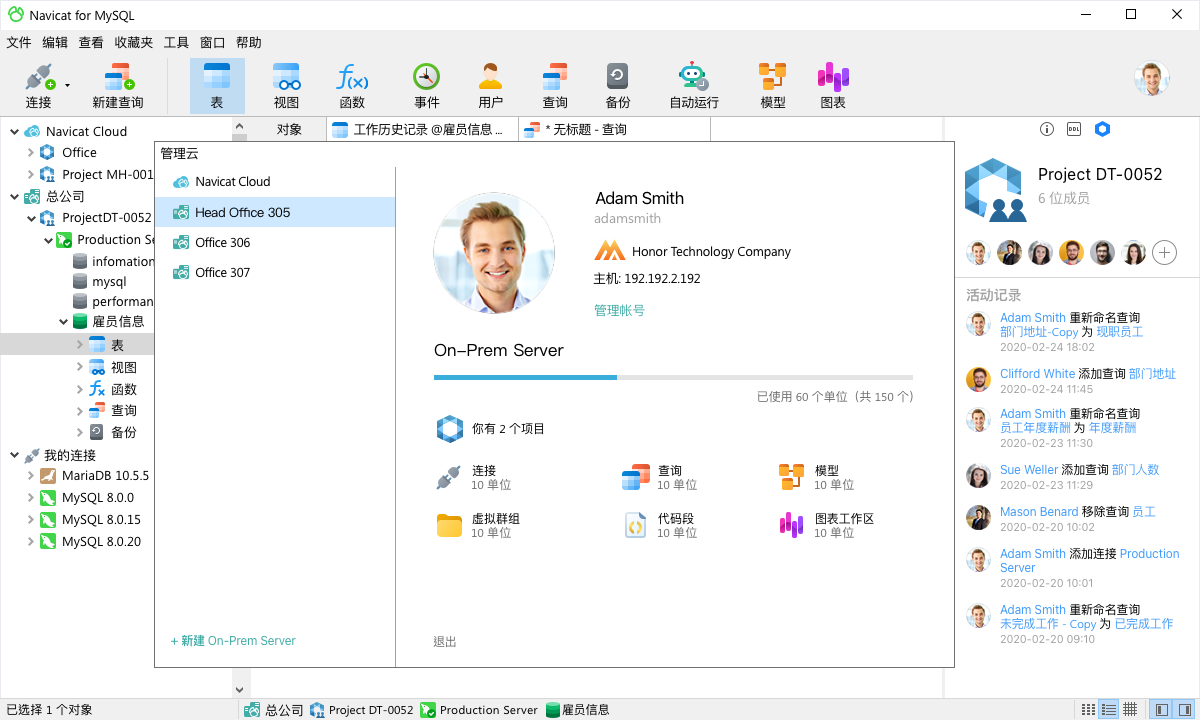1200x720 pixels.
Task: Open the 工具 menu
Action: [x=176, y=43]
